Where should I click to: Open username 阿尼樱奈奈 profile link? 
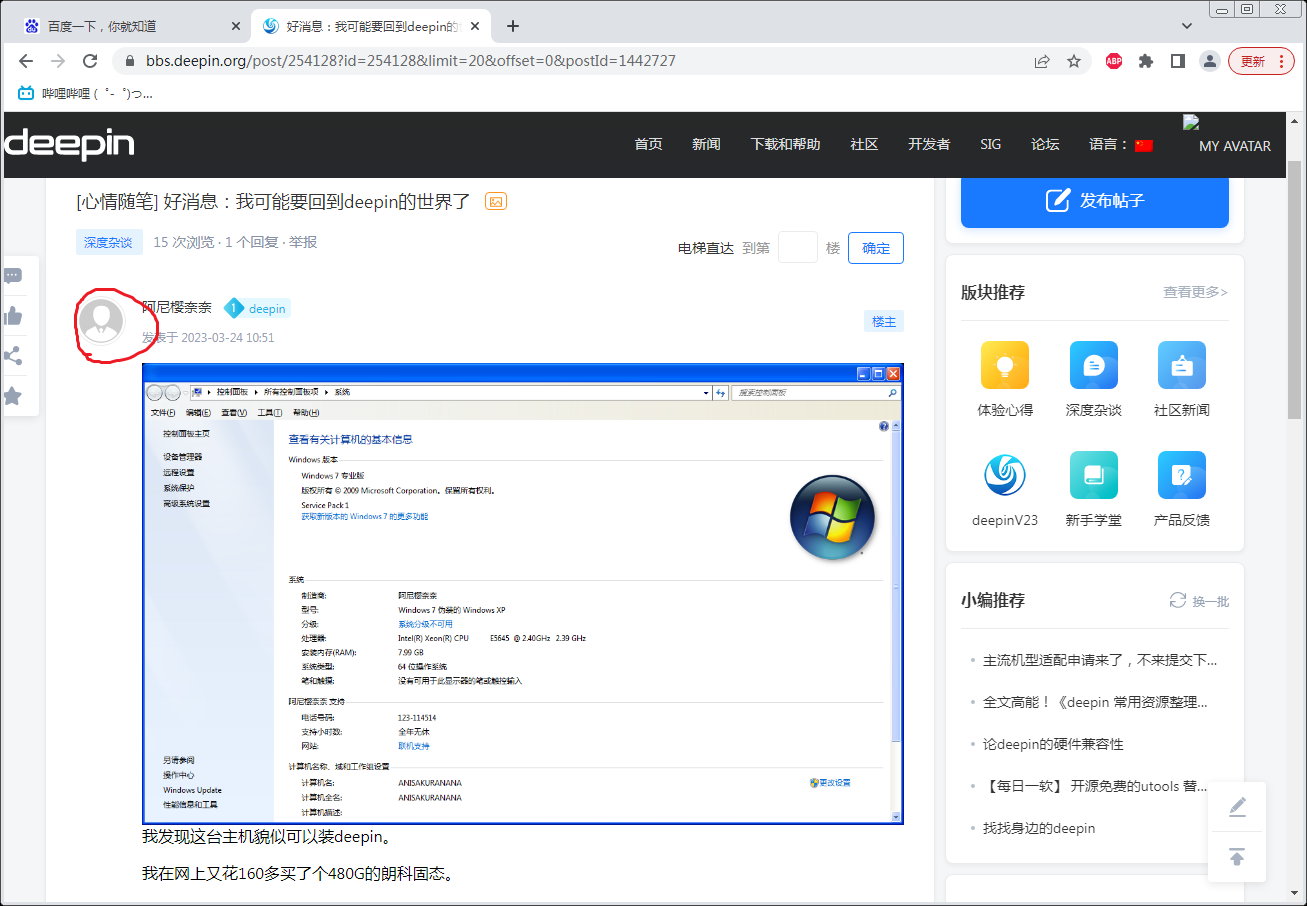pyautogui.click(x=177, y=308)
